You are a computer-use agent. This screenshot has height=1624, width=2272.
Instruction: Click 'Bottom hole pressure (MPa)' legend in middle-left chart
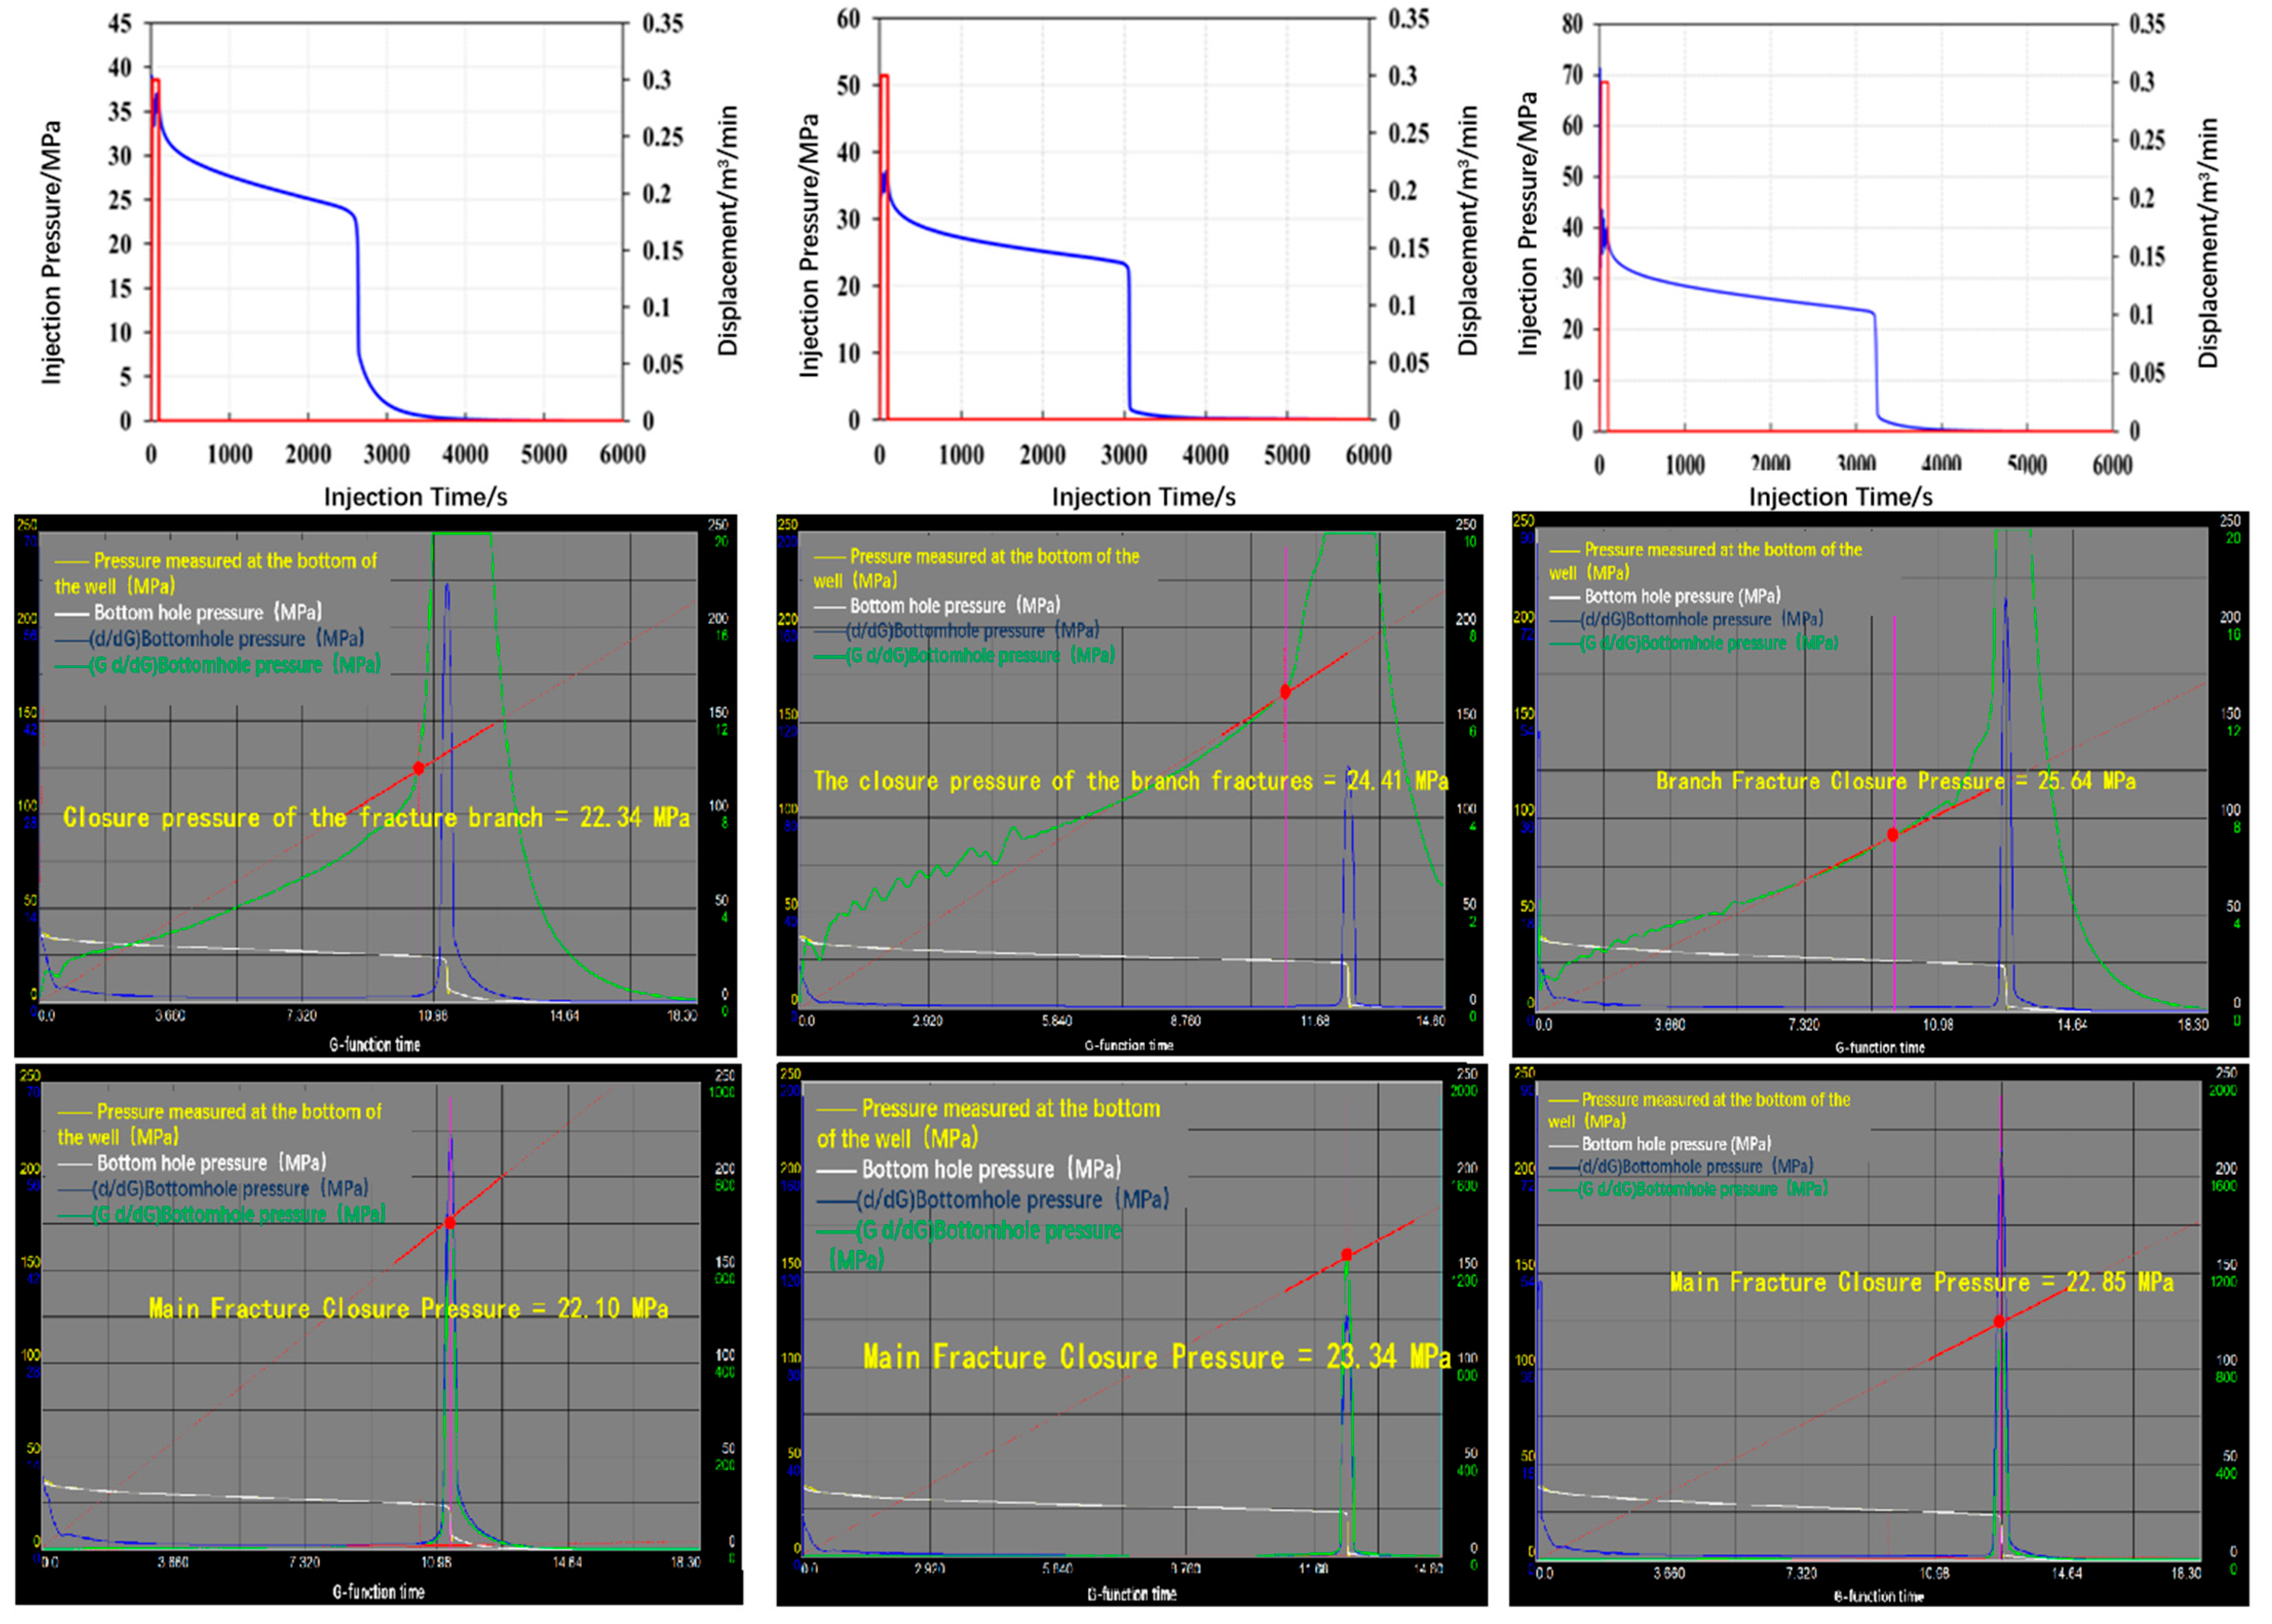point(207,612)
